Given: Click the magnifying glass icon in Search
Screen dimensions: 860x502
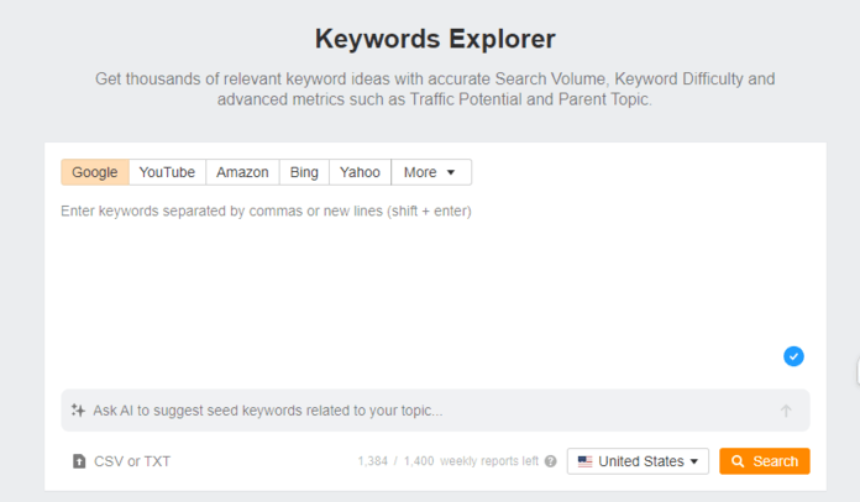Looking at the screenshot, I should click(x=737, y=461).
